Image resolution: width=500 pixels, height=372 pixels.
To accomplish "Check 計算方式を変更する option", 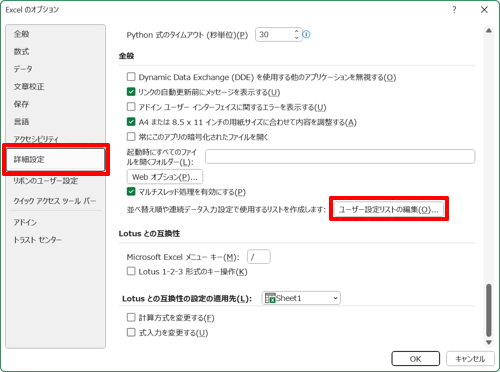I will coord(131,317).
